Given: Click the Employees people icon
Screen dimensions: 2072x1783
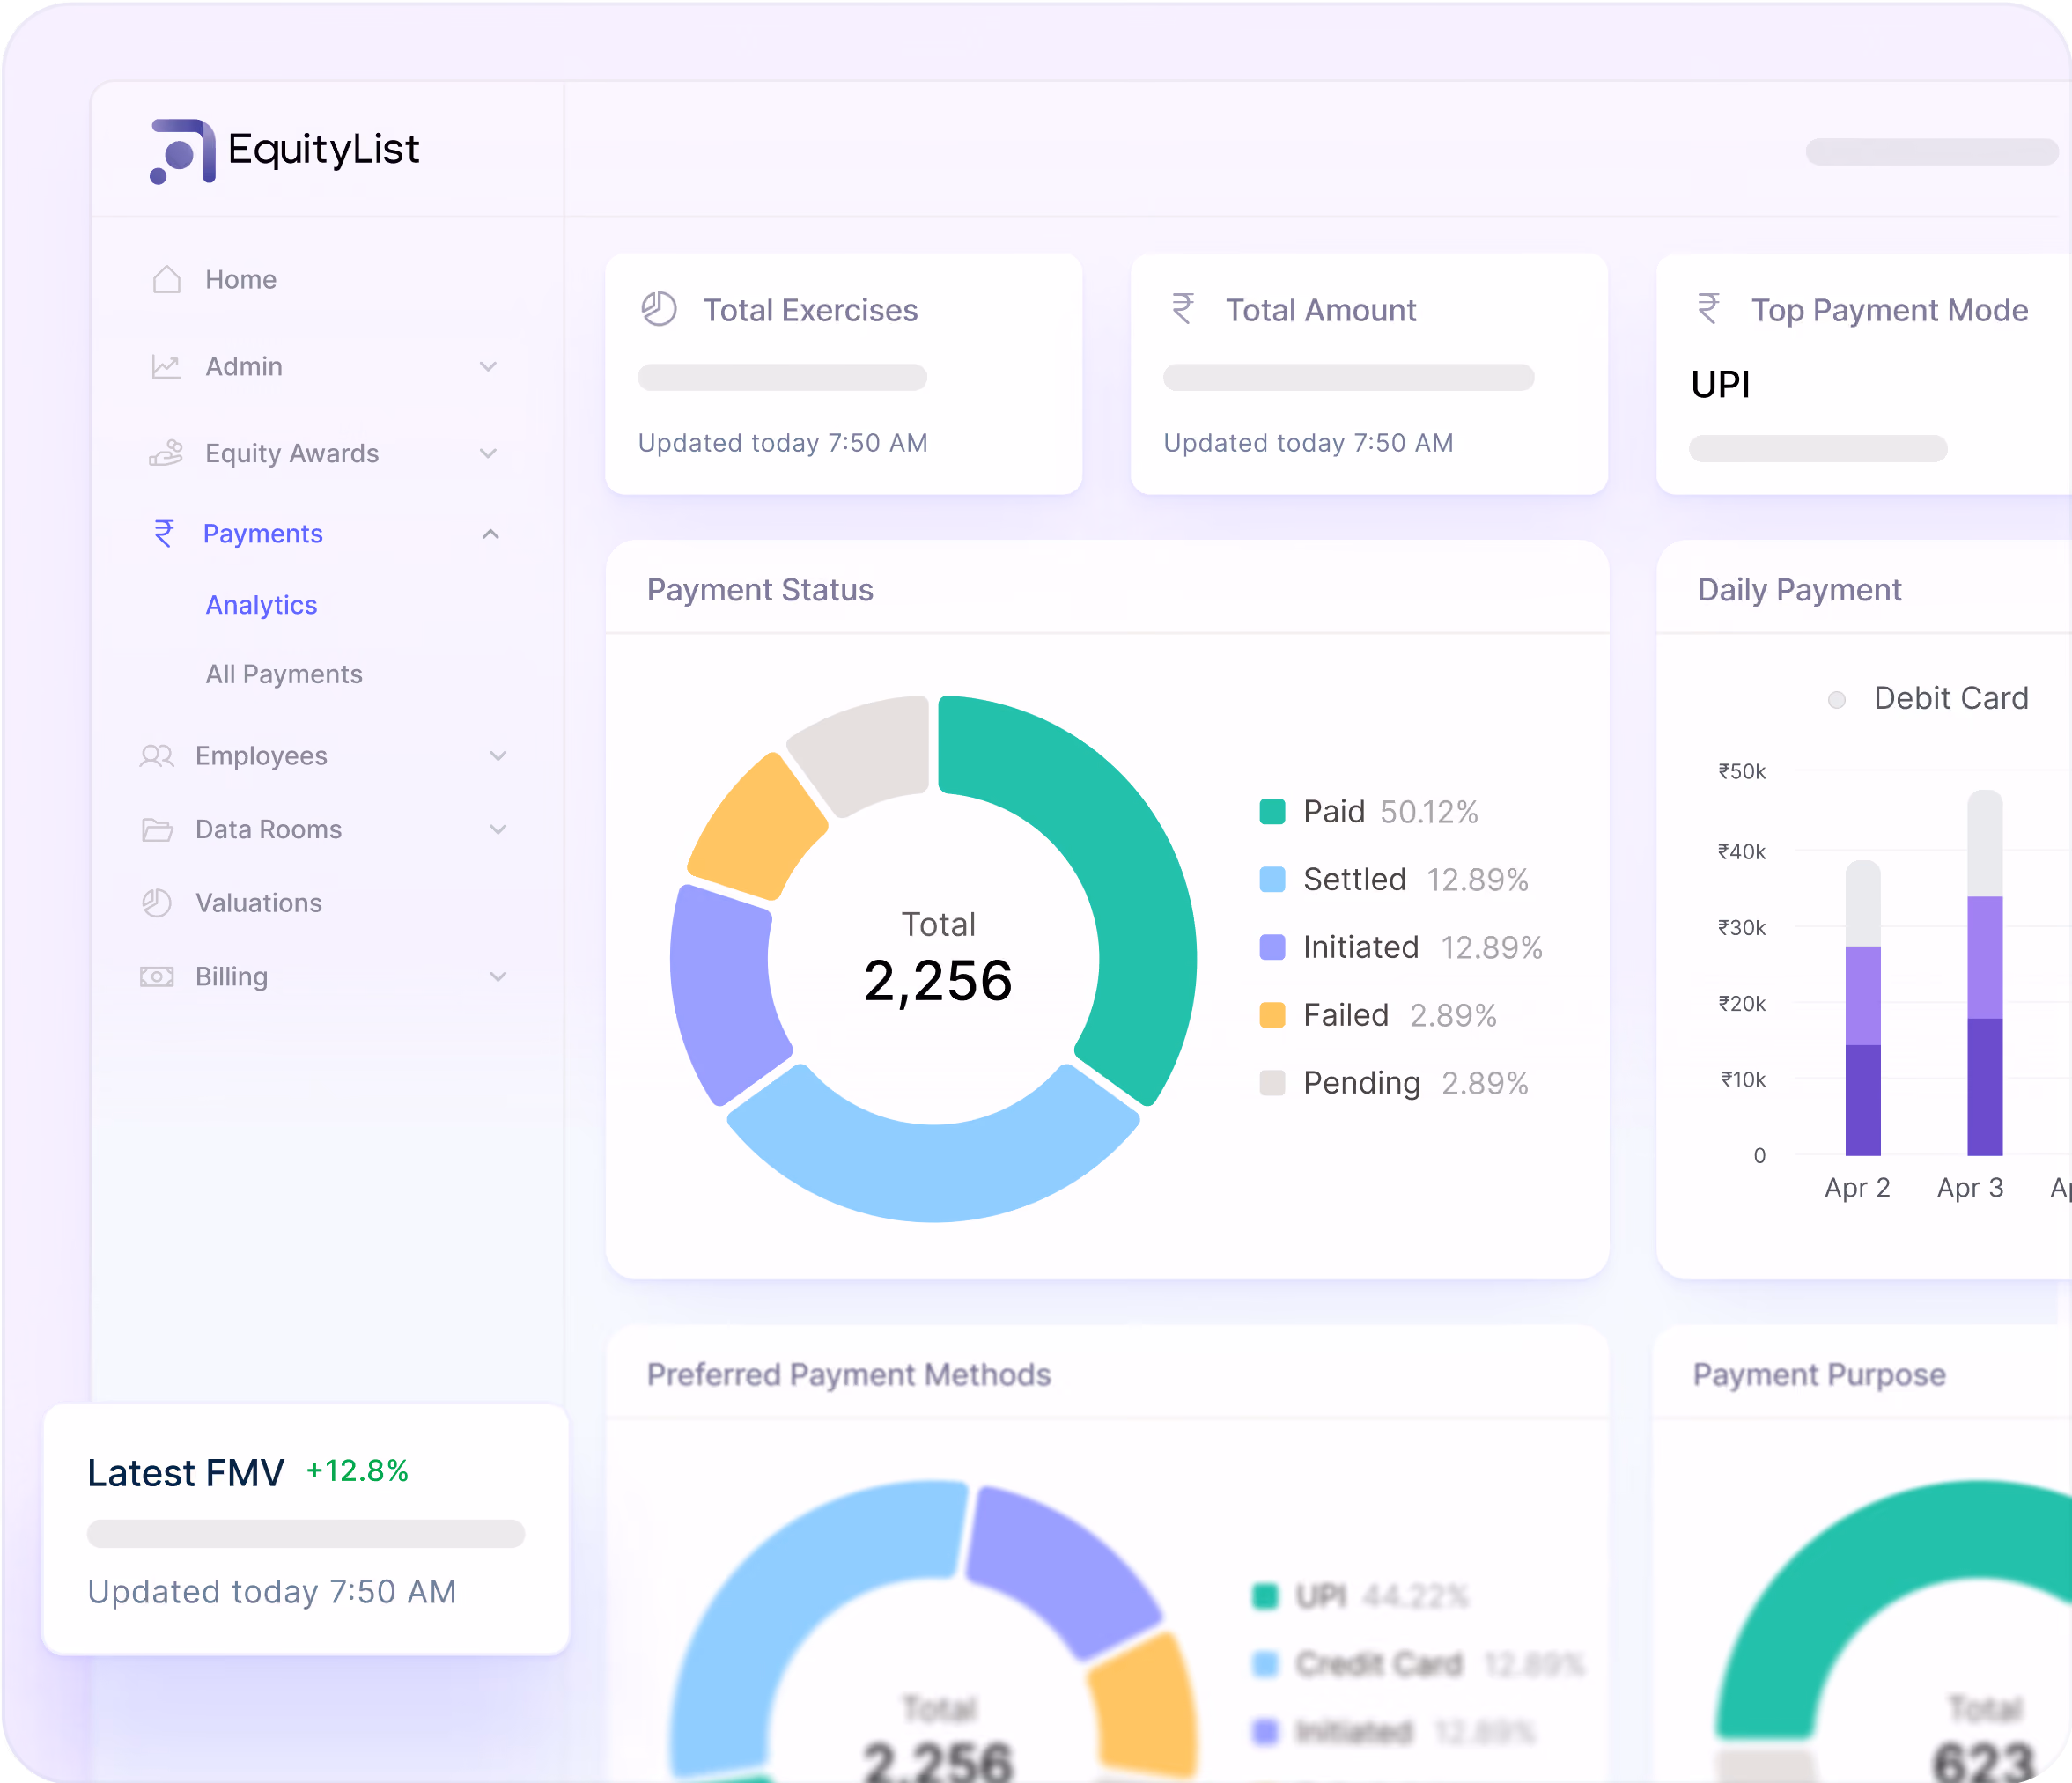Looking at the screenshot, I should point(157,756).
